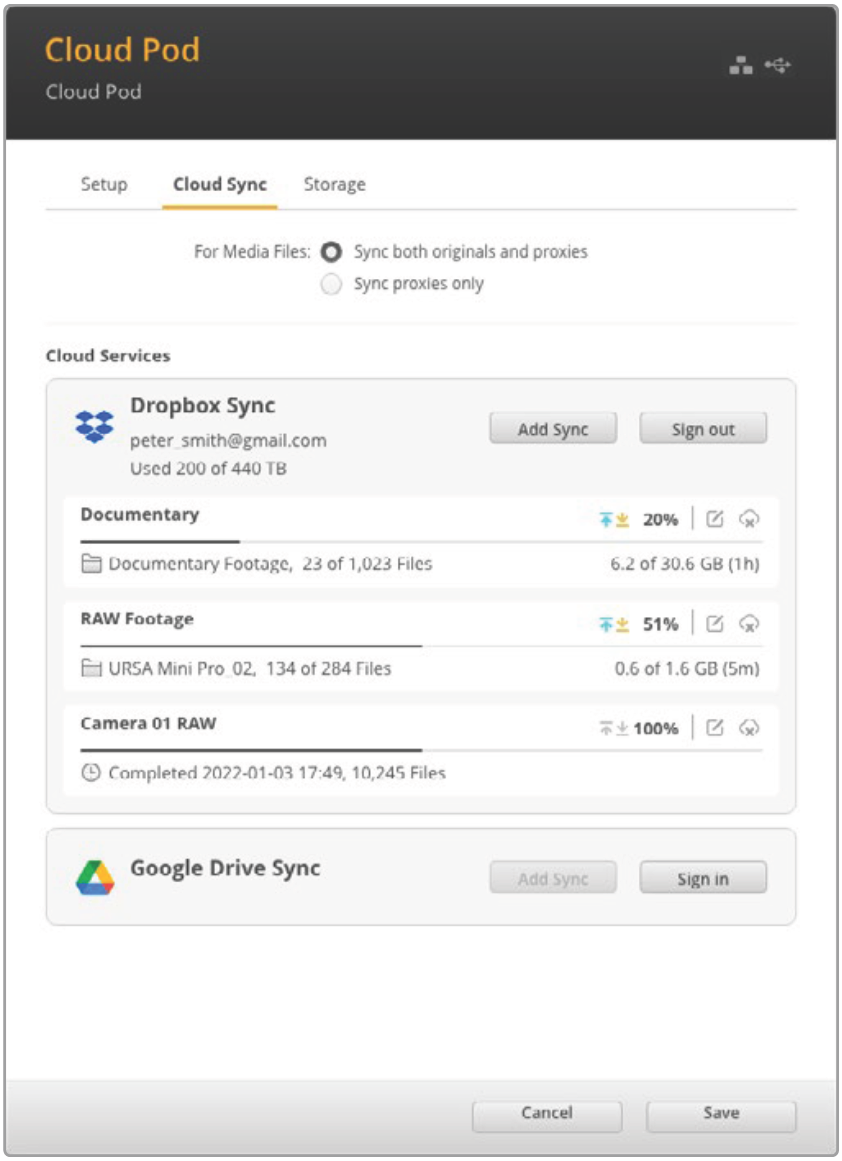Remove the Camera 01 RAW cloud sync
Screen dimensions: 842x1161
(x=749, y=728)
